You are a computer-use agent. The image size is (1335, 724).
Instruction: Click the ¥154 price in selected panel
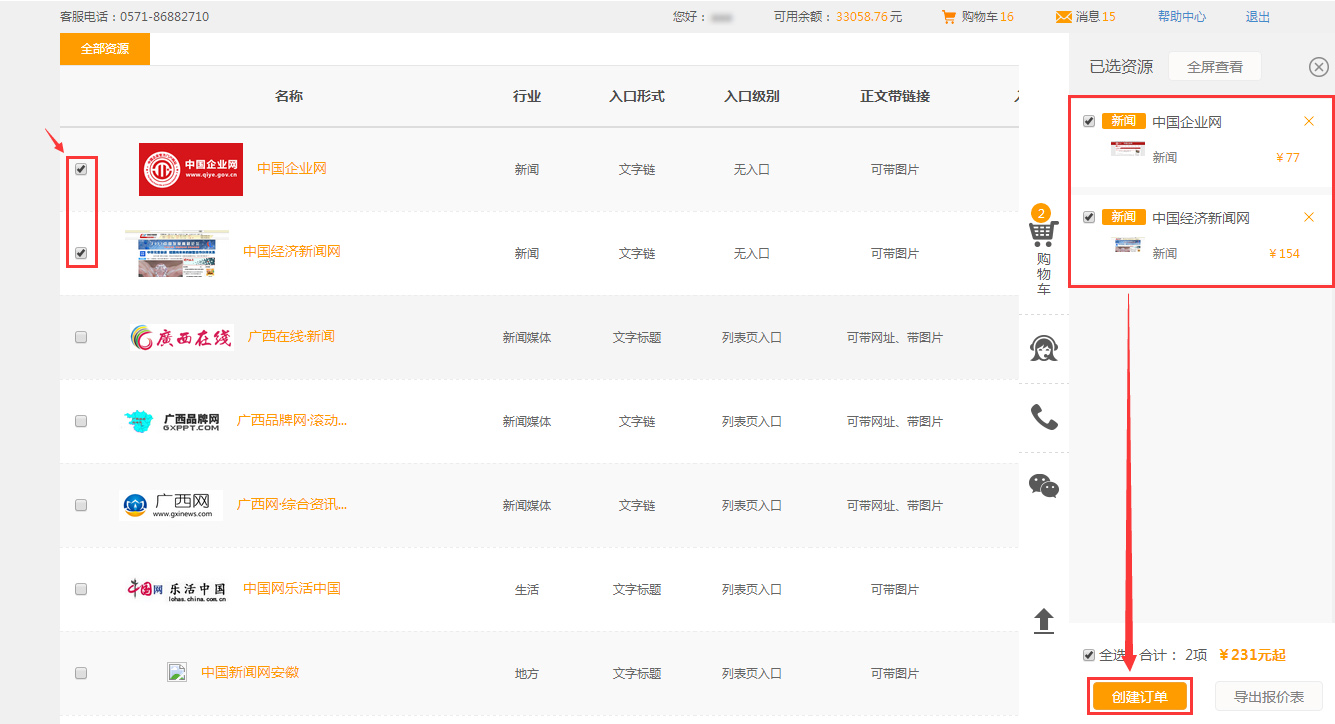point(1285,253)
